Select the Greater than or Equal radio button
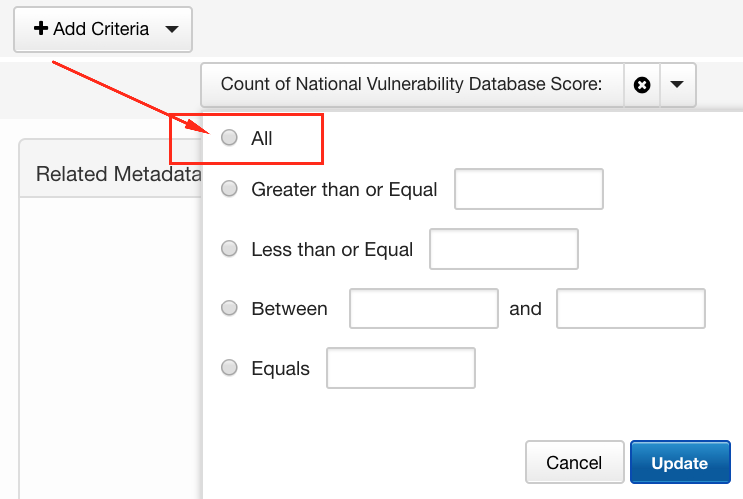The height and width of the screenshot is (499, 743). (230, 189)
